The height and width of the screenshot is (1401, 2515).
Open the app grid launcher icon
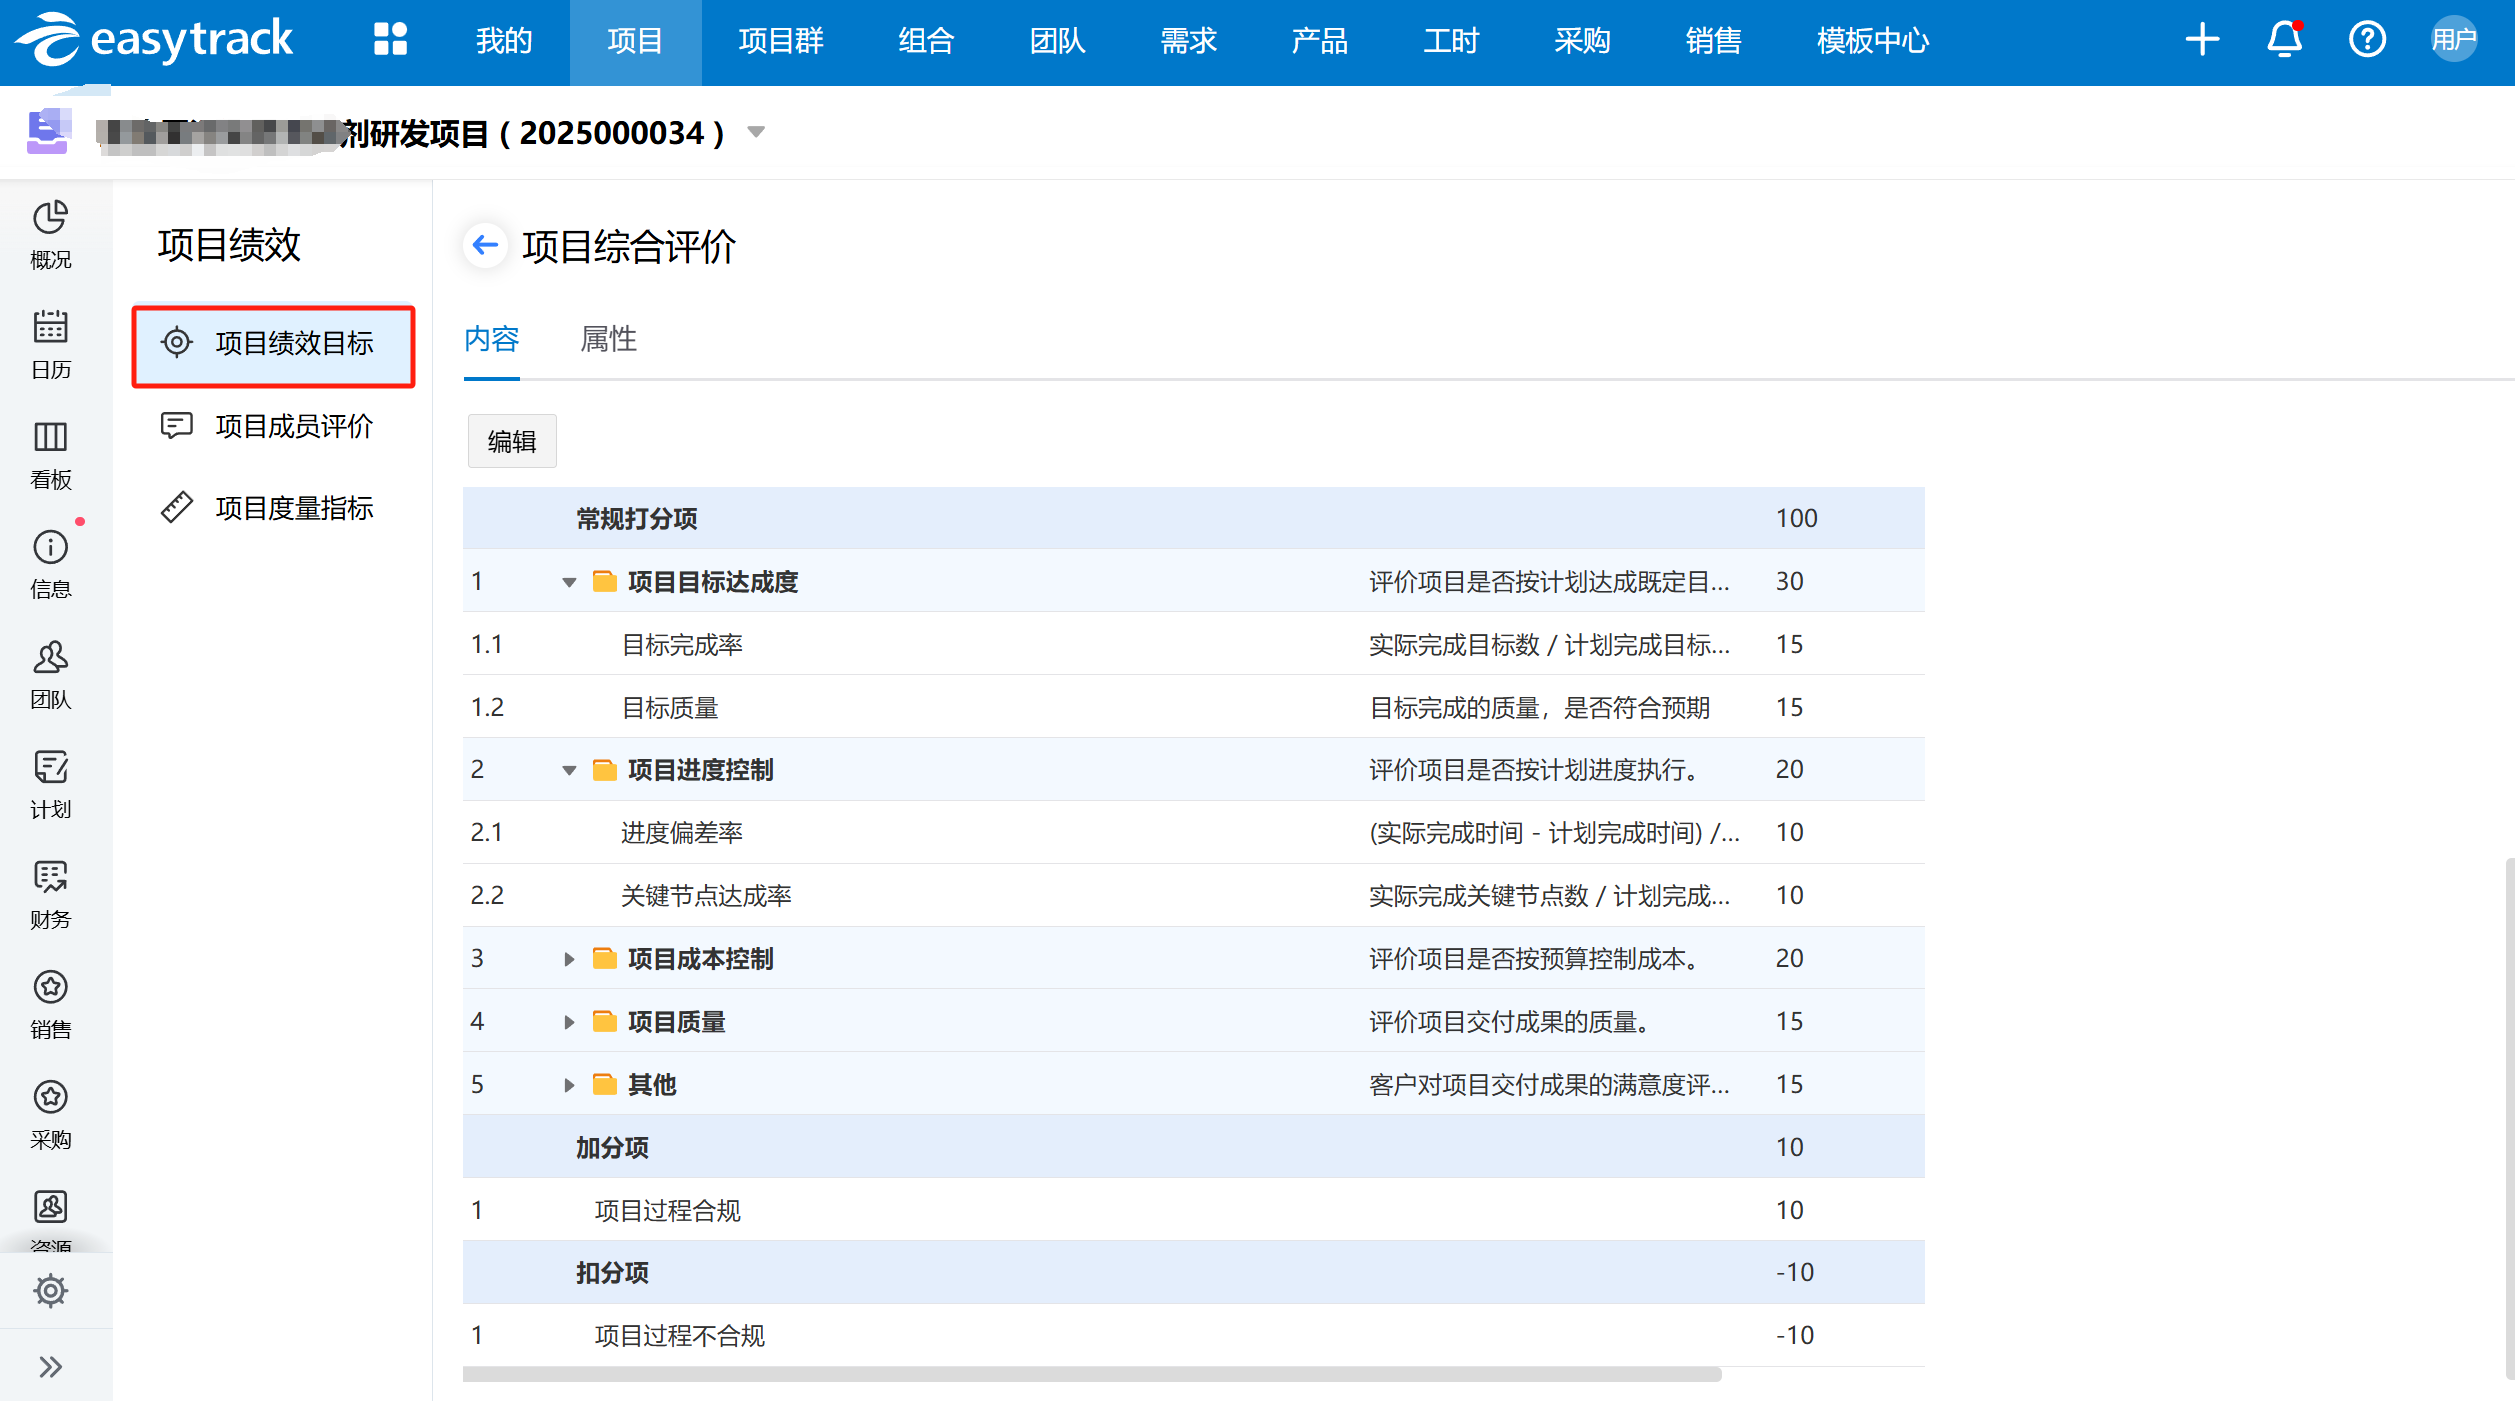pyautogui.click(x=390, y=40)
